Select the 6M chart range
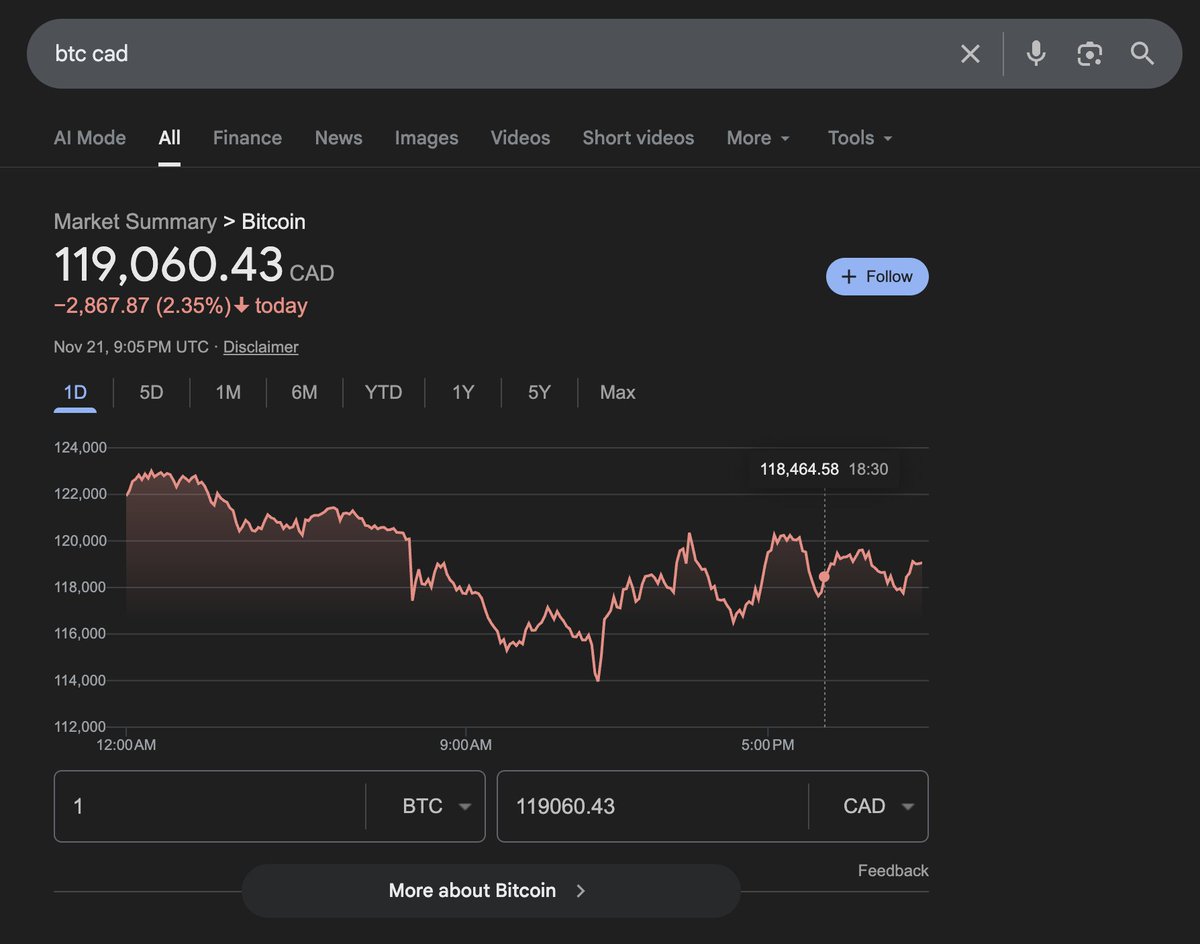The width and height of the screenshot is (1200, 944). (304, 393)
